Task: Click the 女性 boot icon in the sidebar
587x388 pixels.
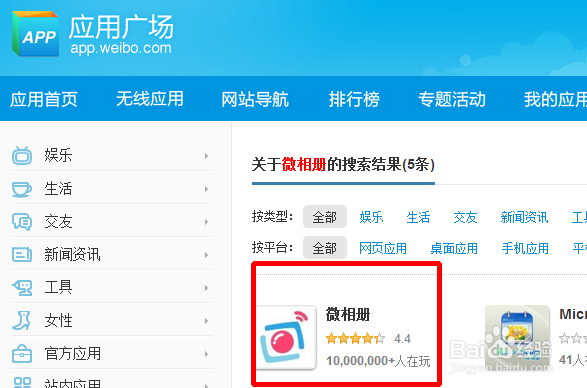Action: pos(21,321)
